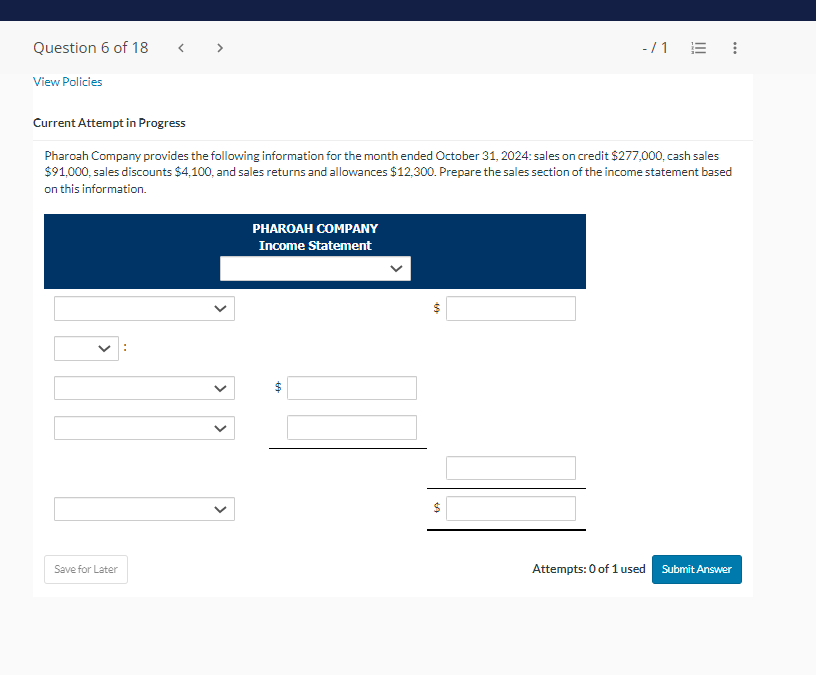Click 'Current Attempt in Progress' heading
Screen dimensions: 816x675
click(x=109, y=123)
